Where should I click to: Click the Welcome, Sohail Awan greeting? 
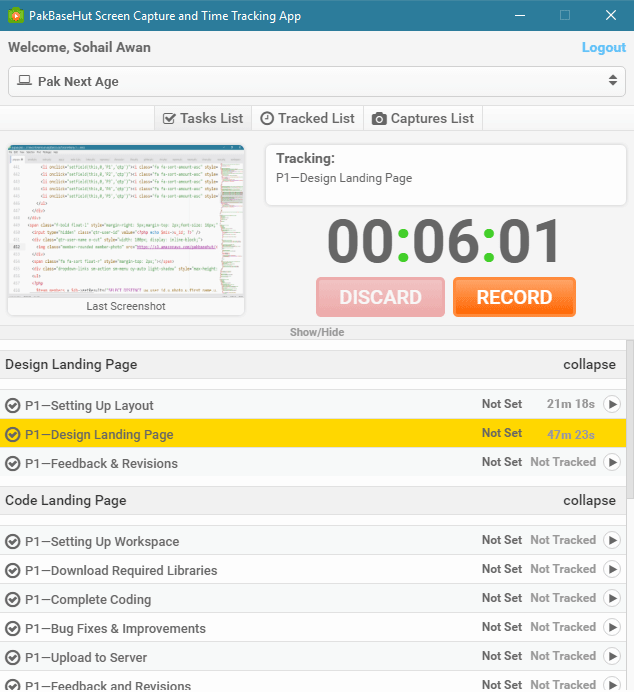[x=79, y=48]
